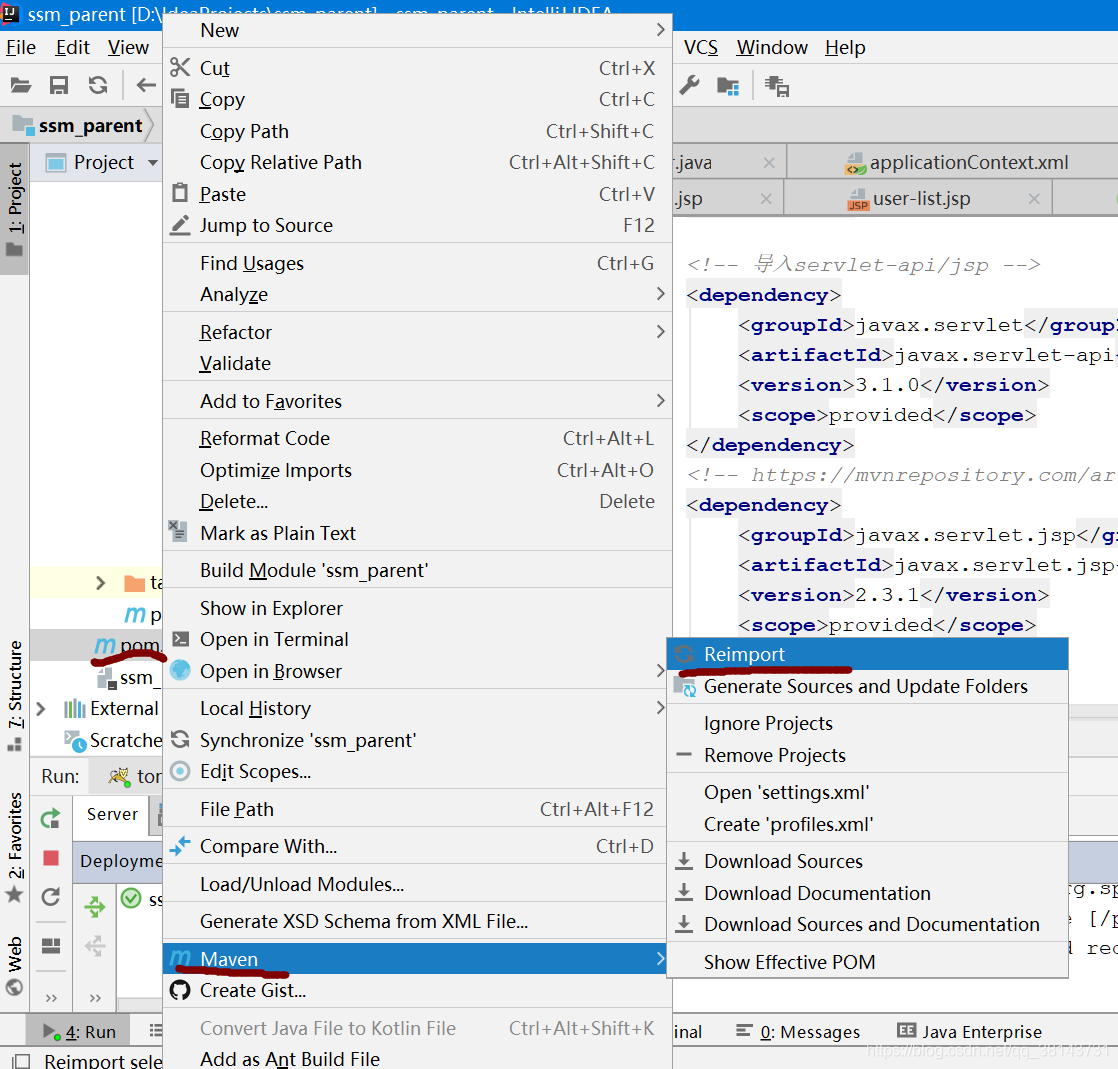
Task: Choose Generate Sources and Update Folders
Action: pyautogui.click(x=867, y=686)
